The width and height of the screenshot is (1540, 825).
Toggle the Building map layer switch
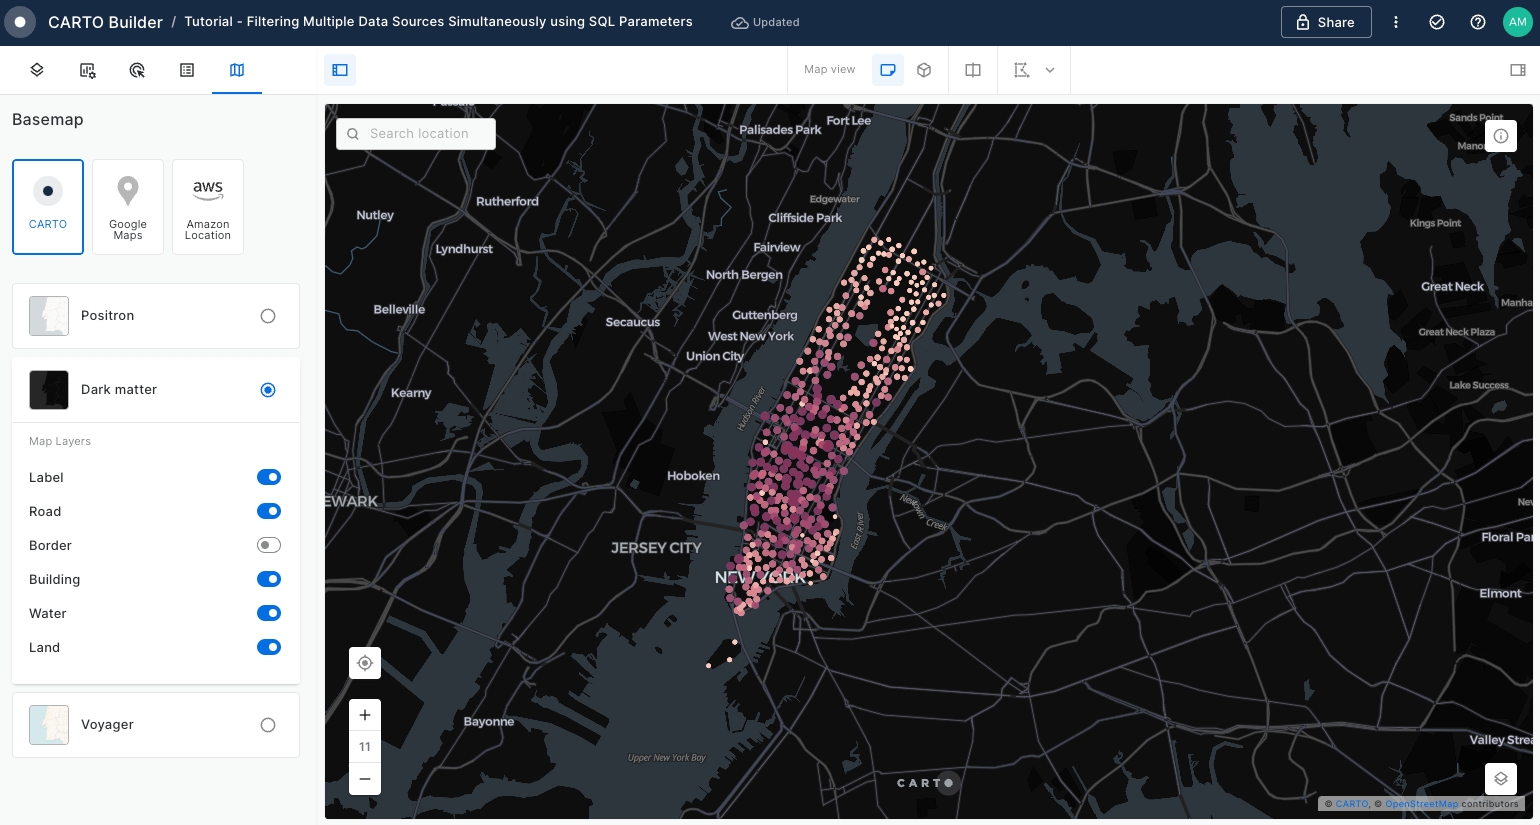tap(269, 579)
